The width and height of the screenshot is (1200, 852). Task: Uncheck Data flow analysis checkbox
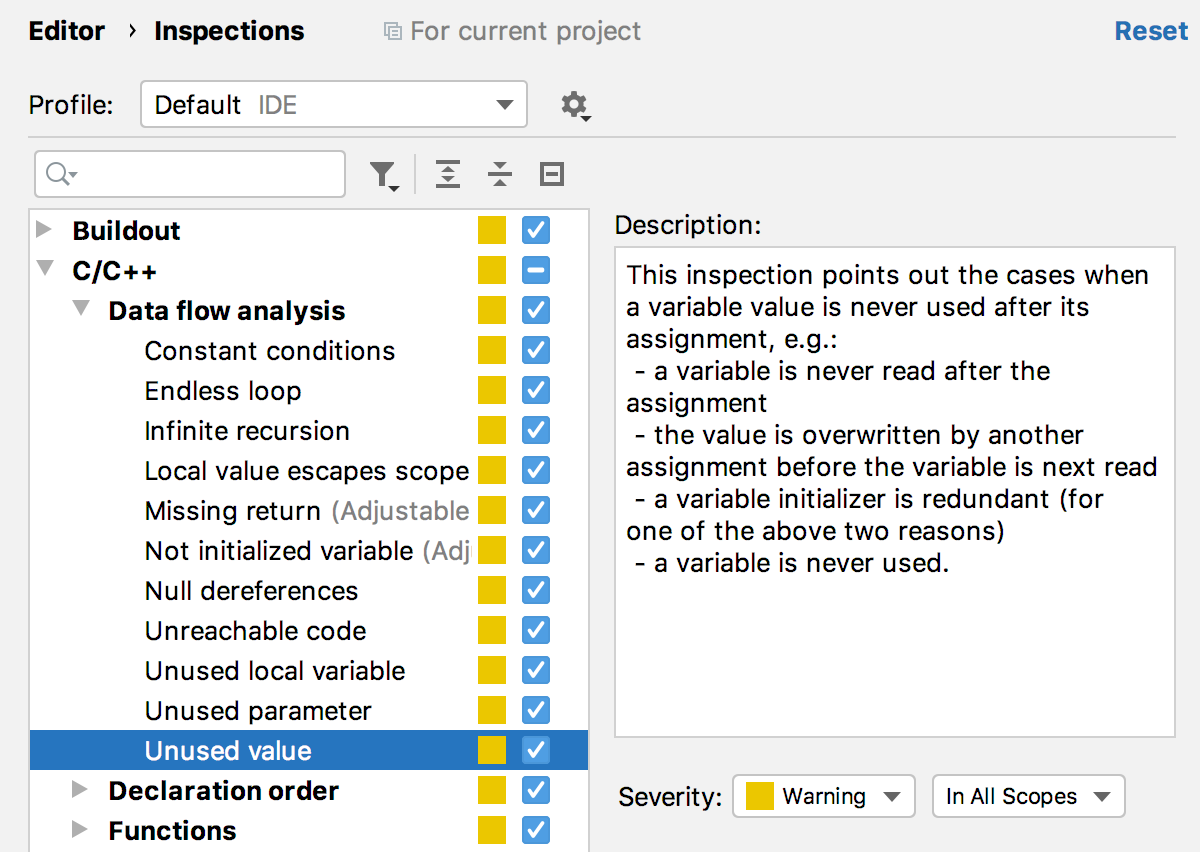[536, 311]
